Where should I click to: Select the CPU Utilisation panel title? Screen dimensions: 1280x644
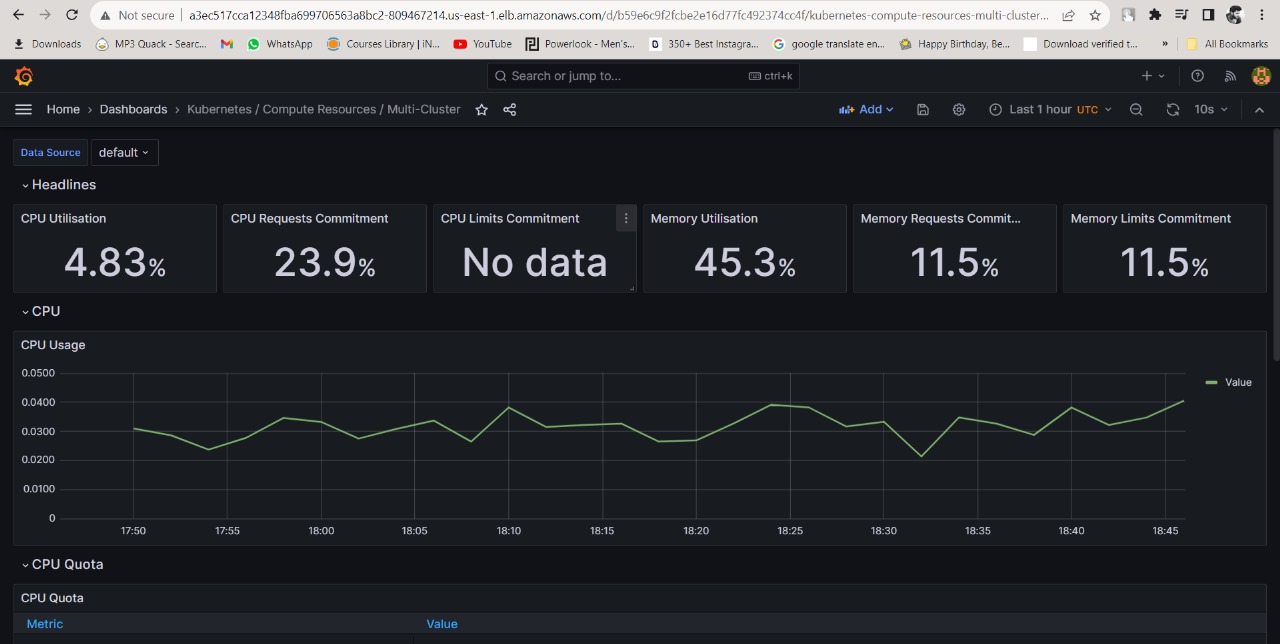(63, 218)
